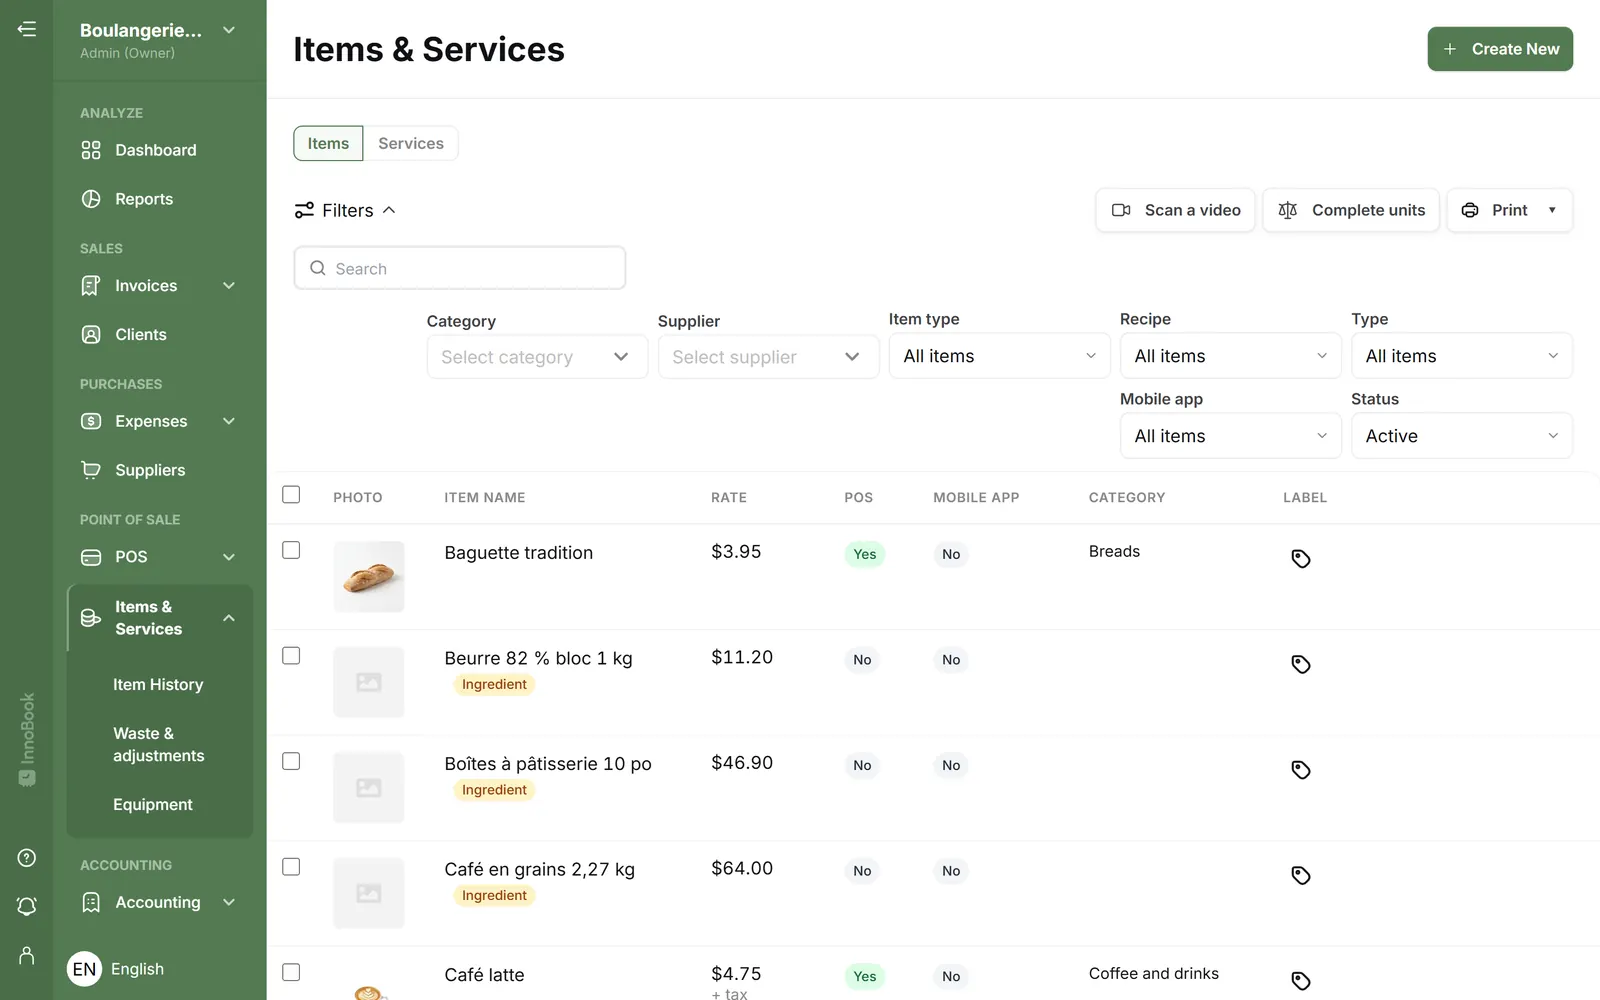Viewport: 1600px width, 1000px height.
Task: Open help via the question mark icon
Action: click(27, 858)
